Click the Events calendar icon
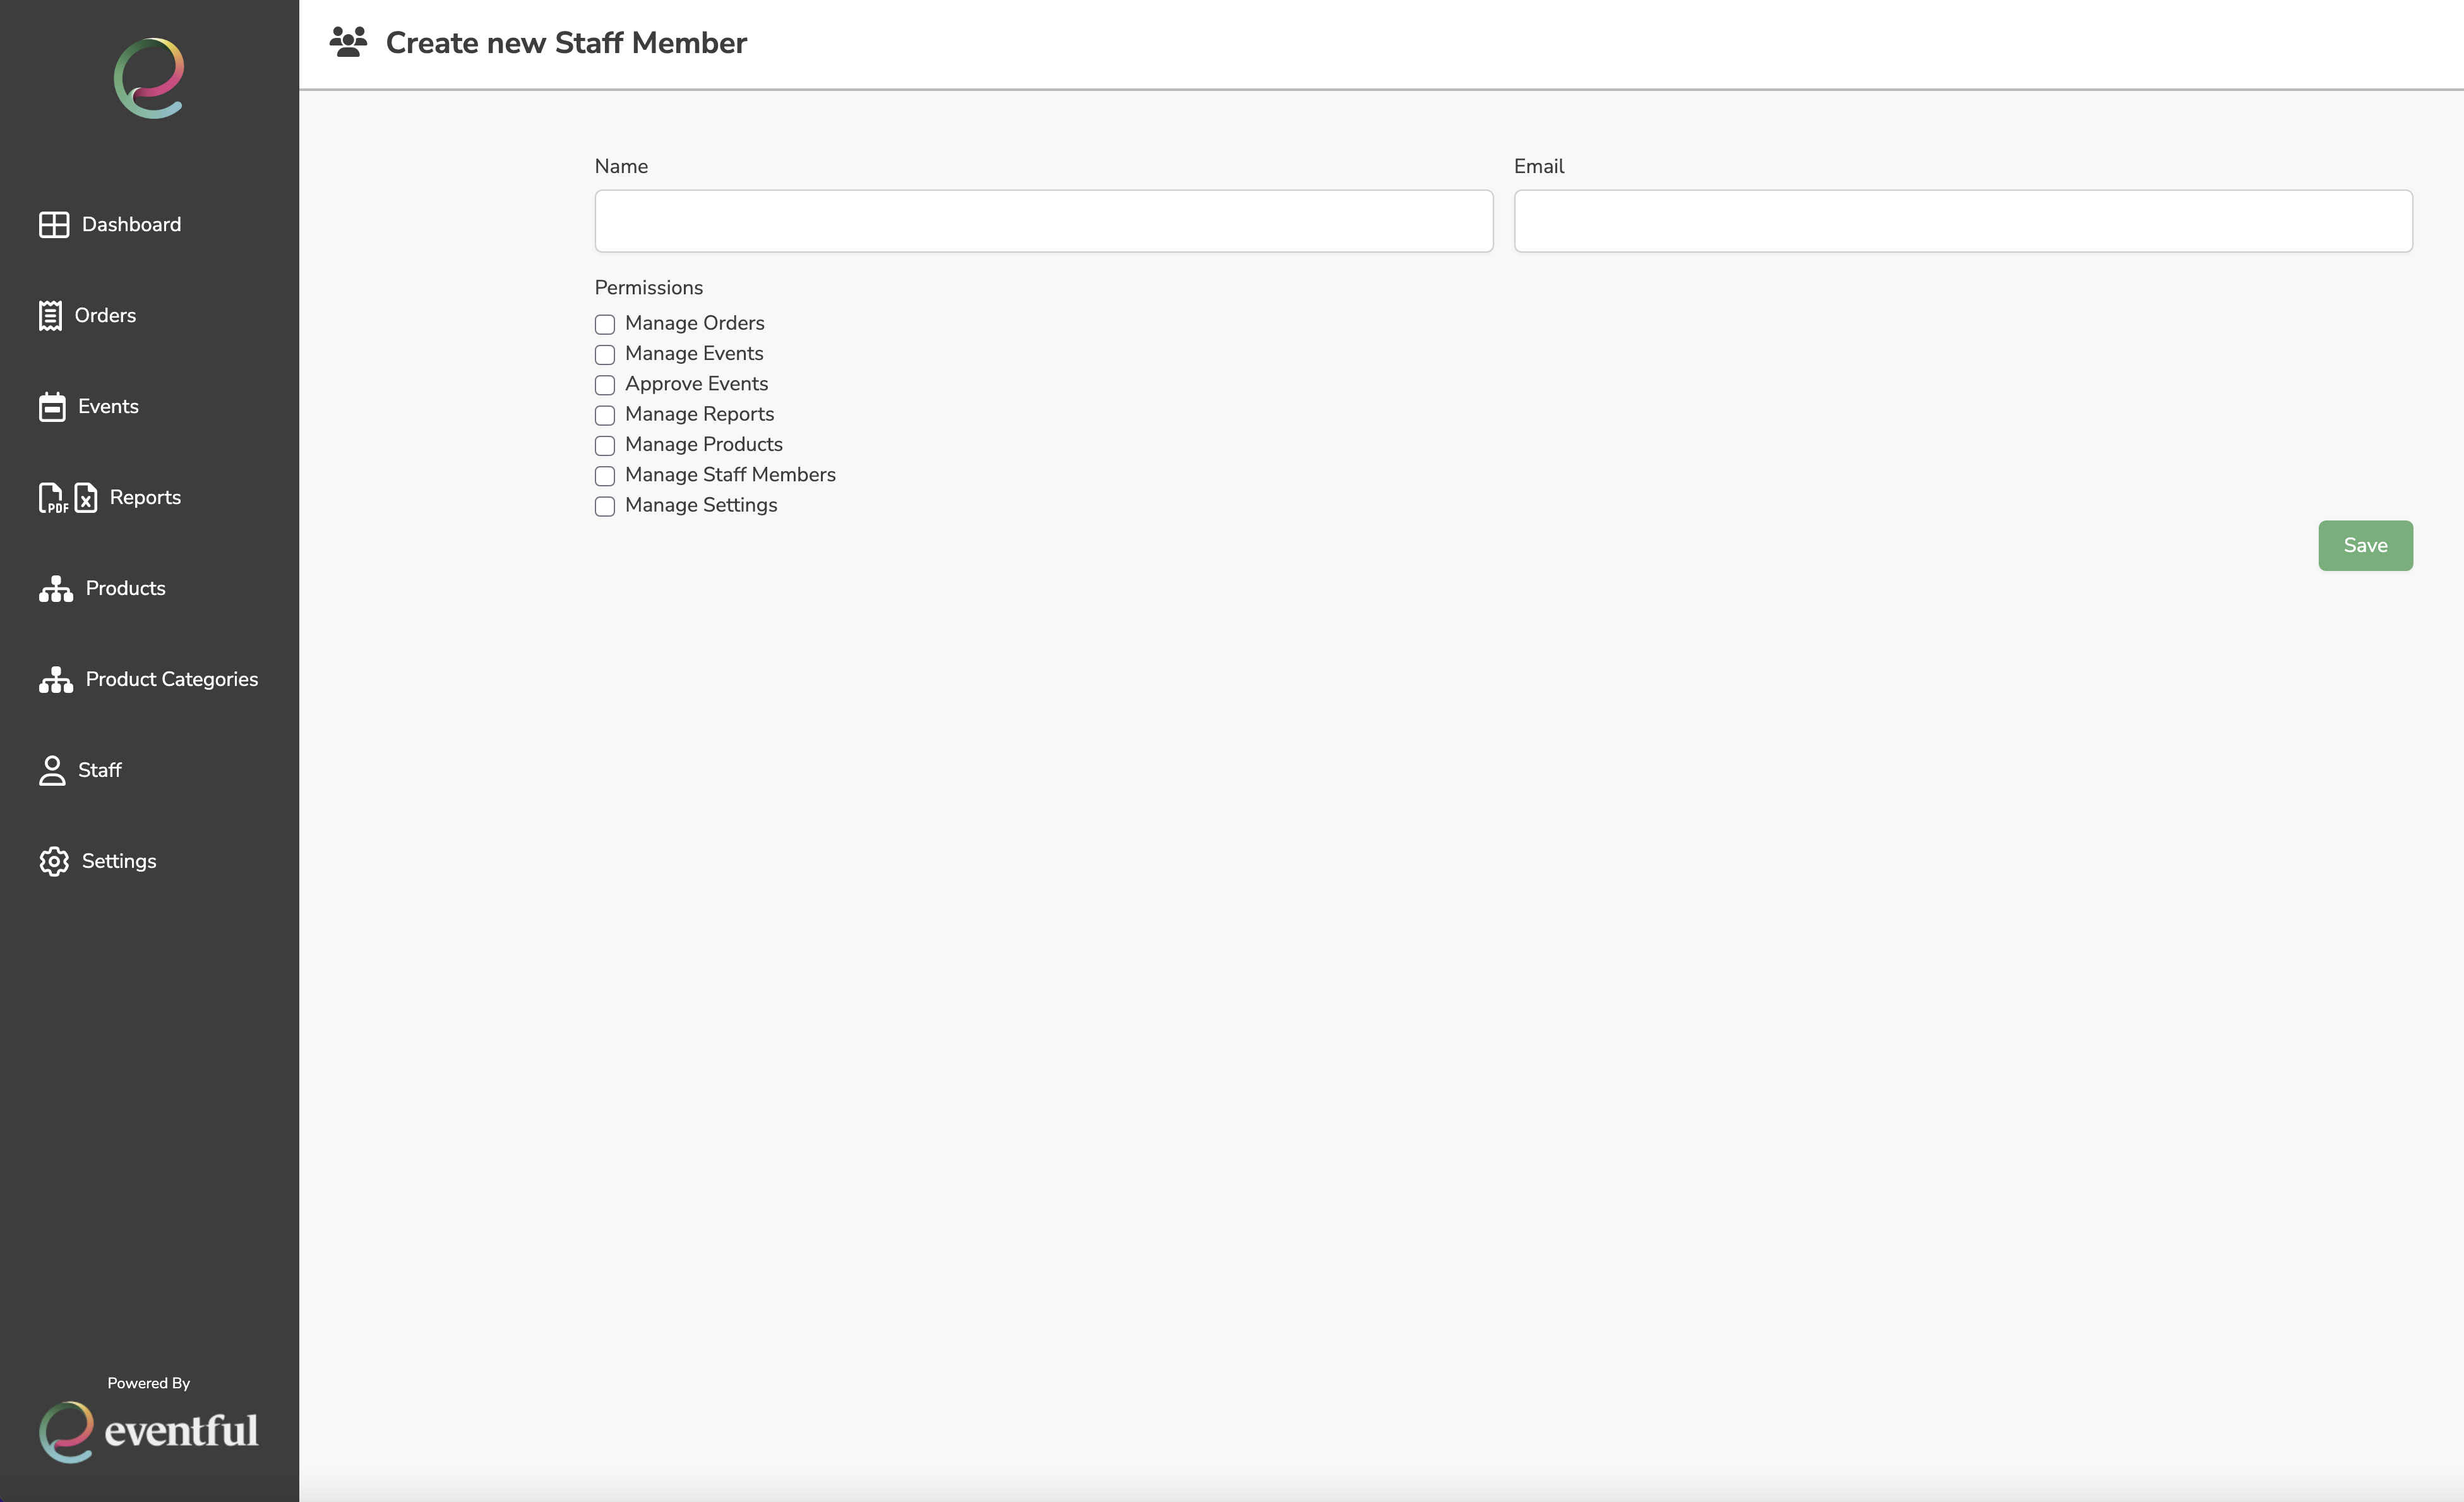Viewport: 2464px width, 1502px height. point(52,407)
